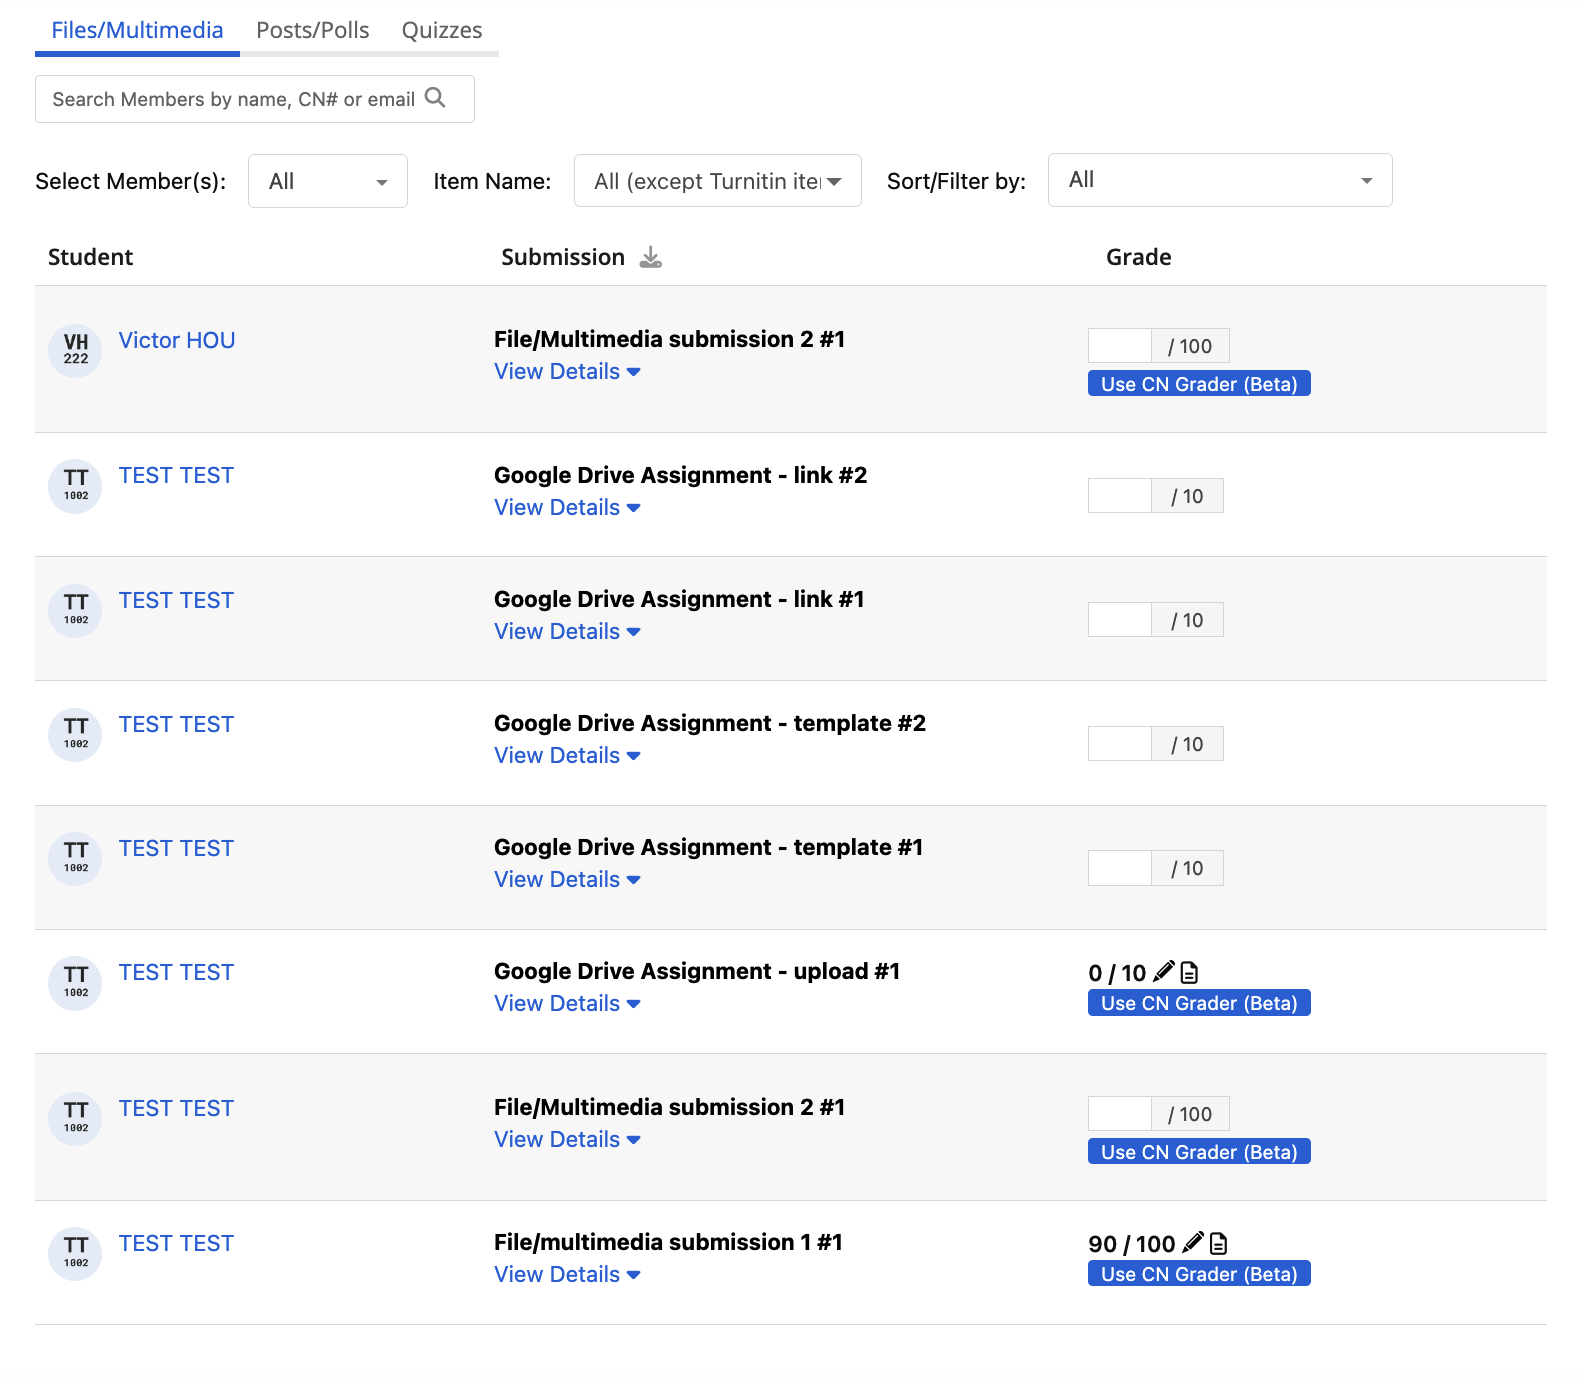Screen dimensions: 1584x1378
Task: Use CN Grader for upload #1
Action: tap(1199, 1003)
